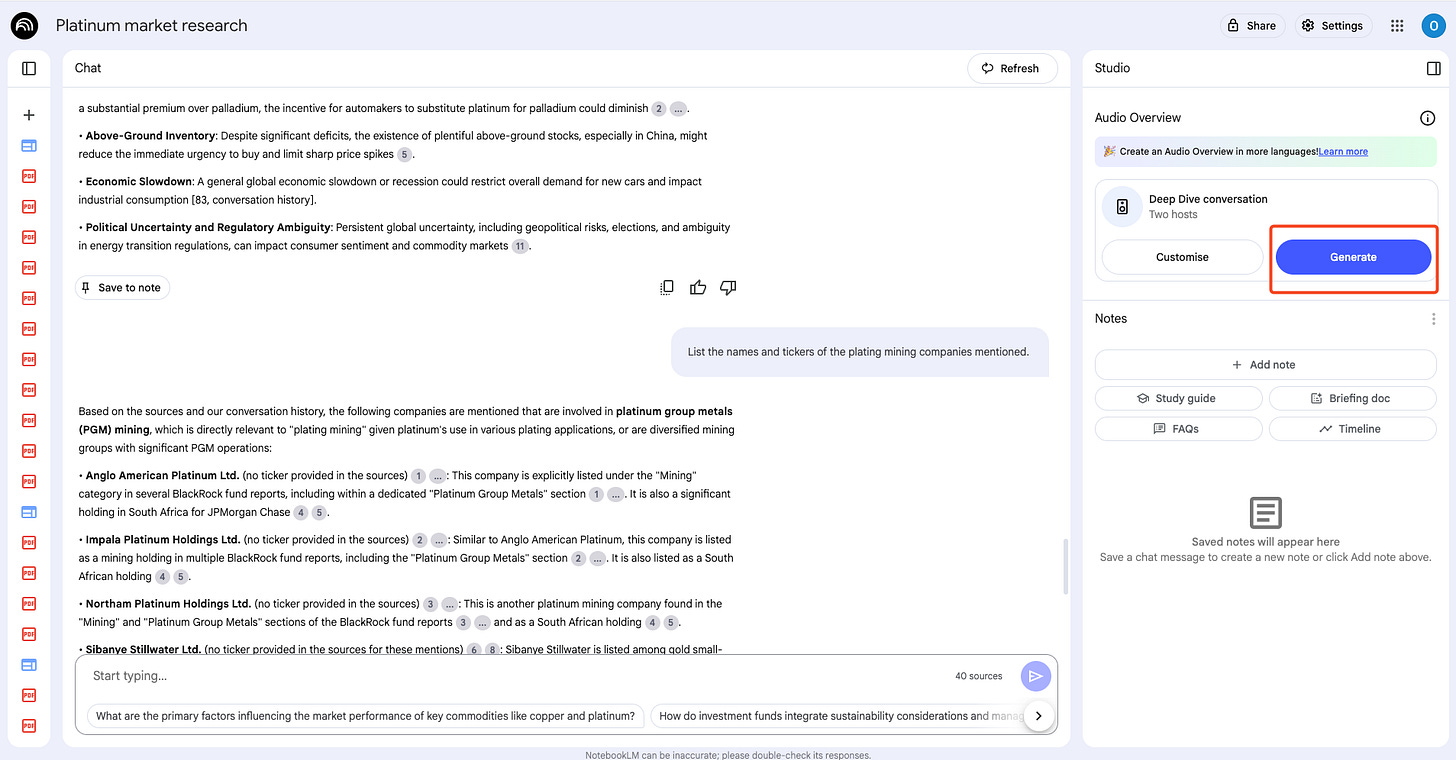This screenshot has height=760, width=1456.
Task: Send the message with arrow button
Action: pos(1036,677)
